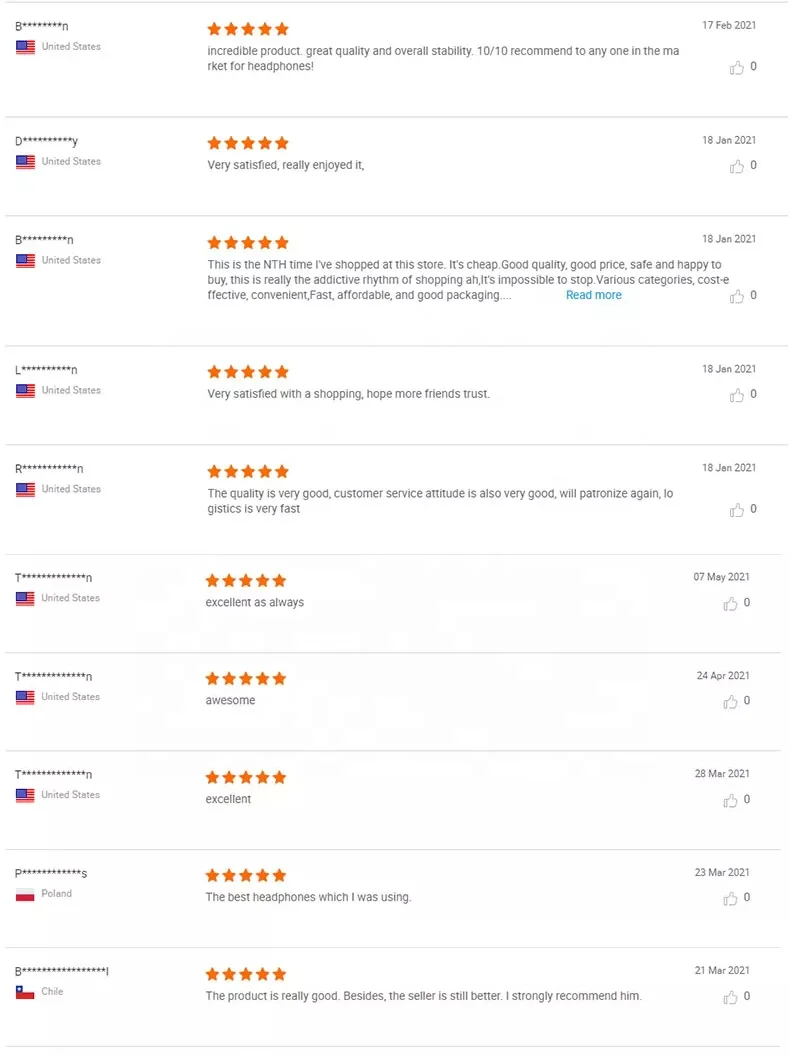Click the Chile flag icon
790x1057 pixels.
tap(26, 992)
